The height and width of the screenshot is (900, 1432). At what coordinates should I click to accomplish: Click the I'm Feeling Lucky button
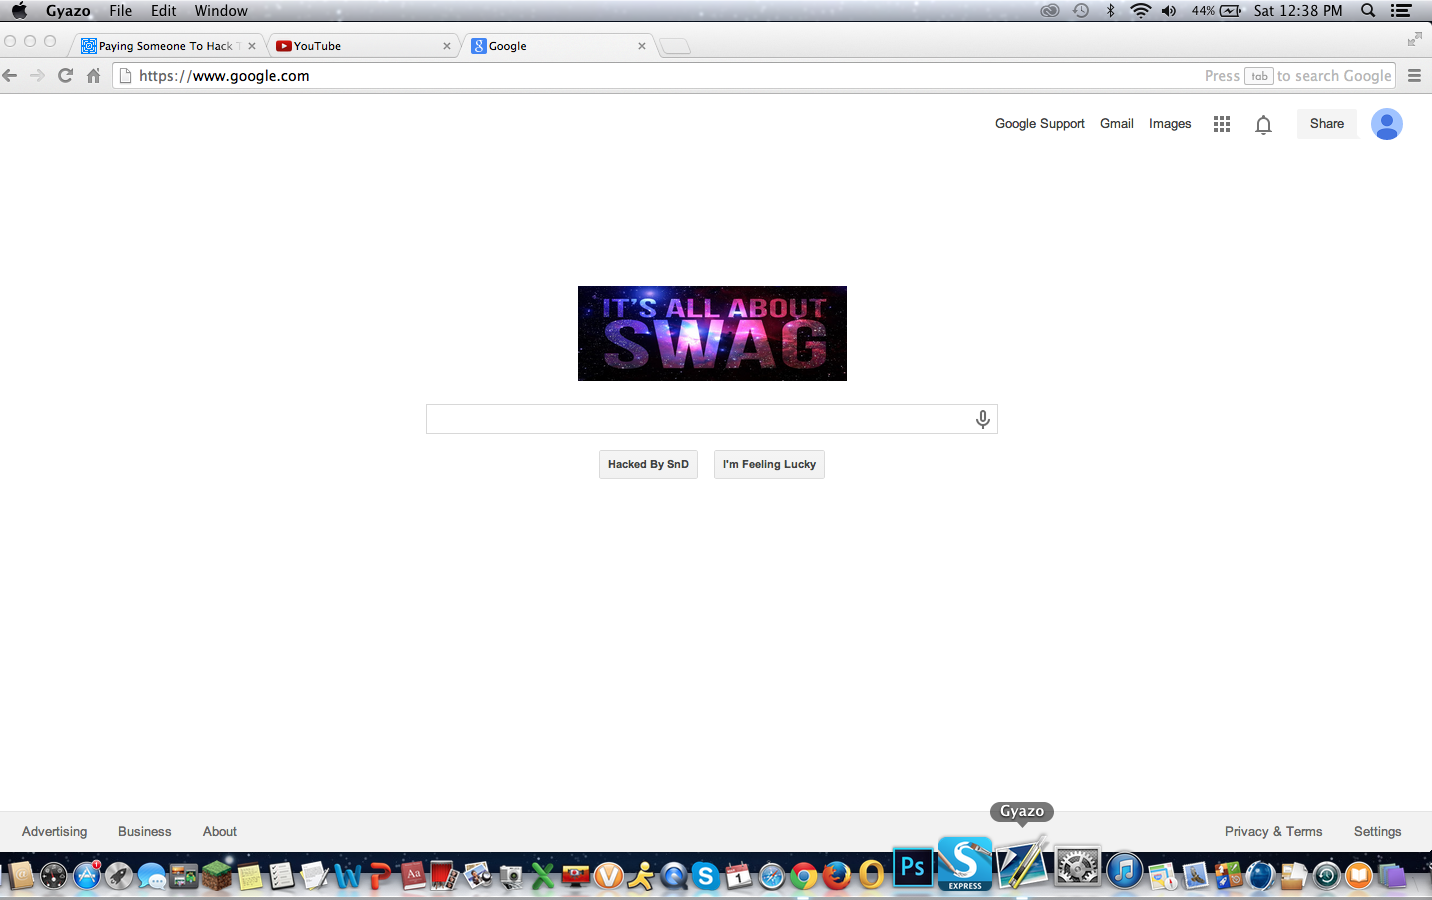pyautogui.click(x=769, y=464)
